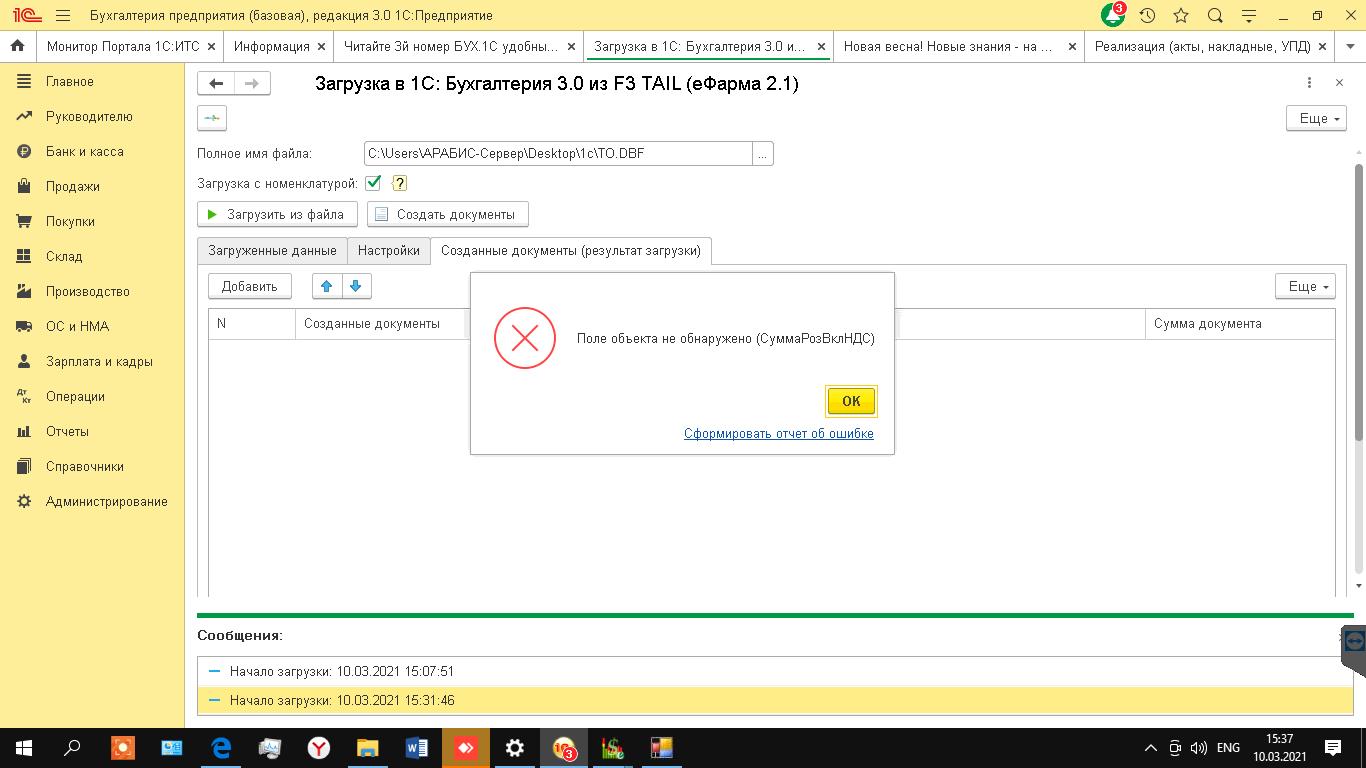Click the 'Создать документы' button
This screenshot has height=768, width=1366.
pos(447,214)
